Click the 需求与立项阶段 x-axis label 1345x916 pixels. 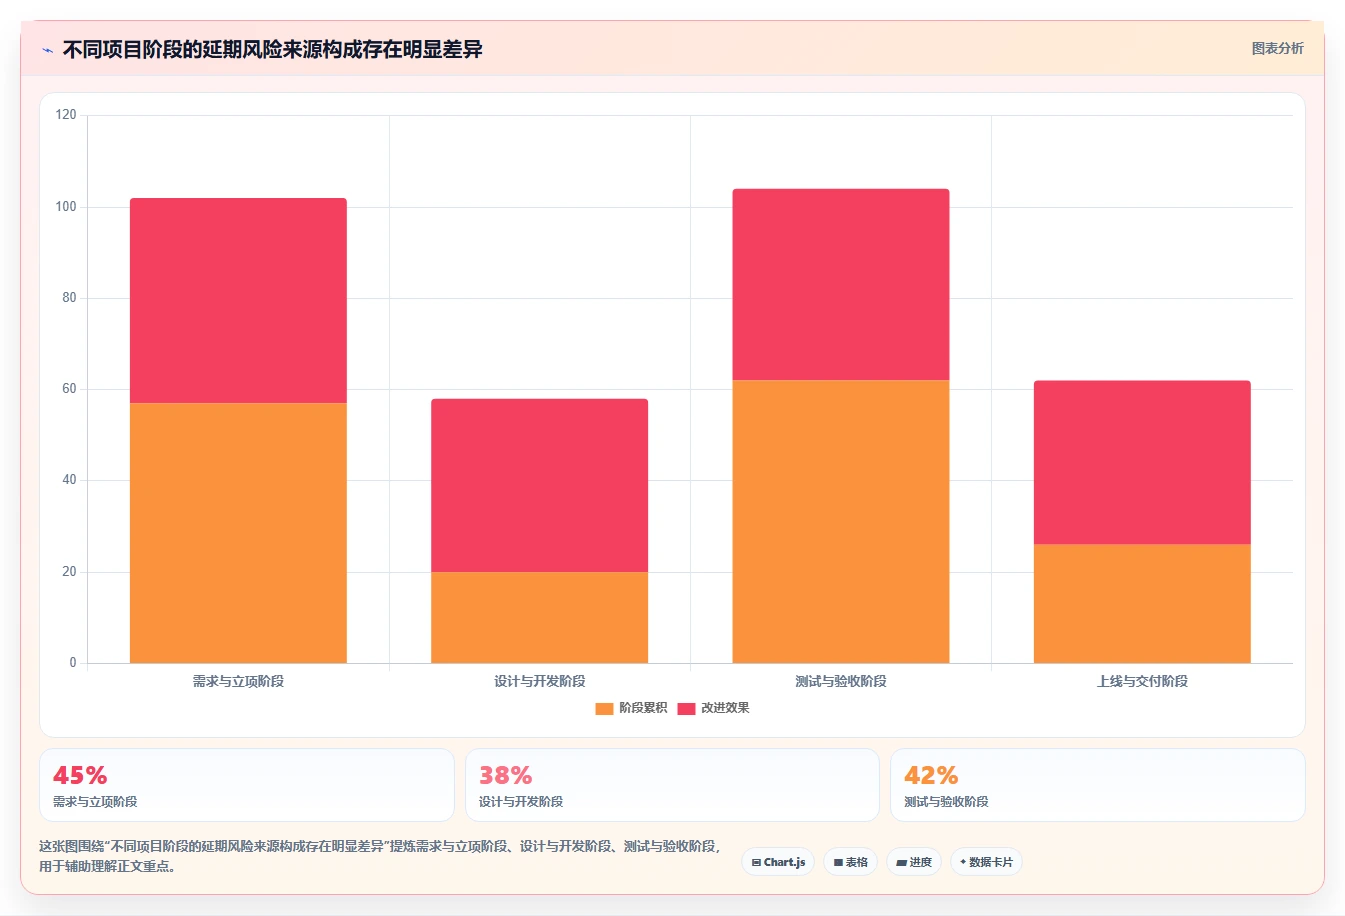238,681
